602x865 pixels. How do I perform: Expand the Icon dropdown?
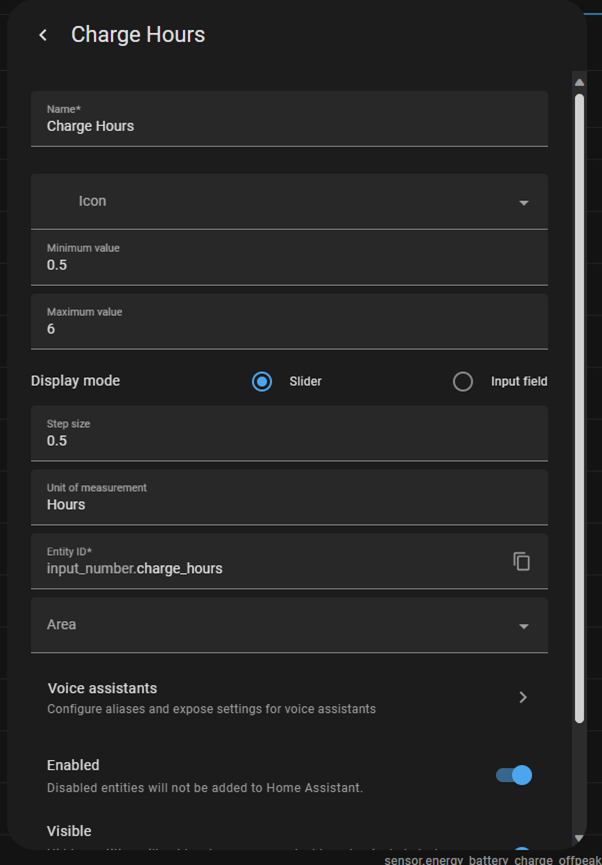coord(289,202)
